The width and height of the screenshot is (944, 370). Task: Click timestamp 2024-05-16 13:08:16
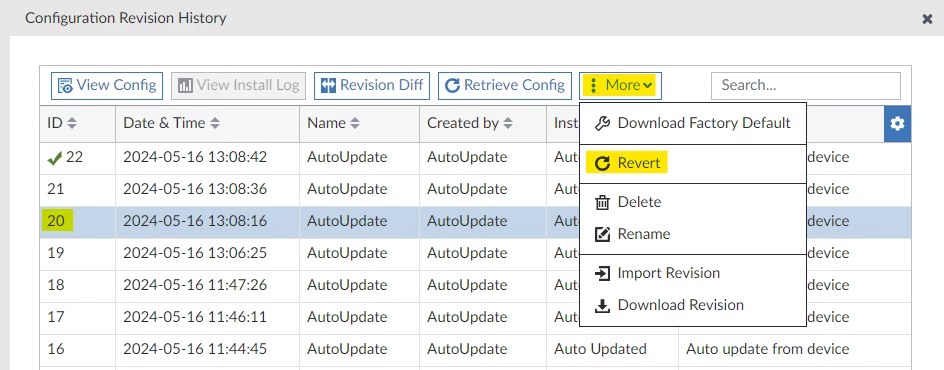[x=195, y=221]
